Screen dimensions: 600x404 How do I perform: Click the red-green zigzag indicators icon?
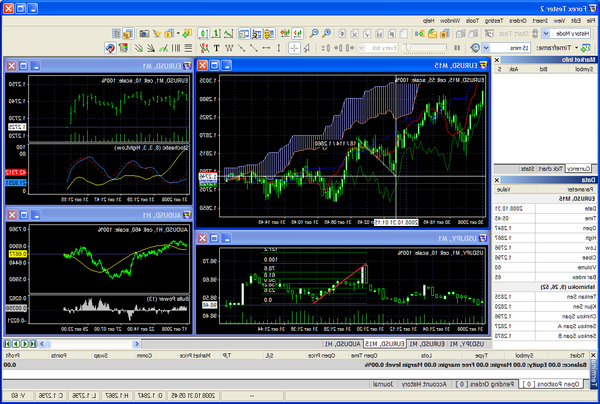(x=204, y=48)
